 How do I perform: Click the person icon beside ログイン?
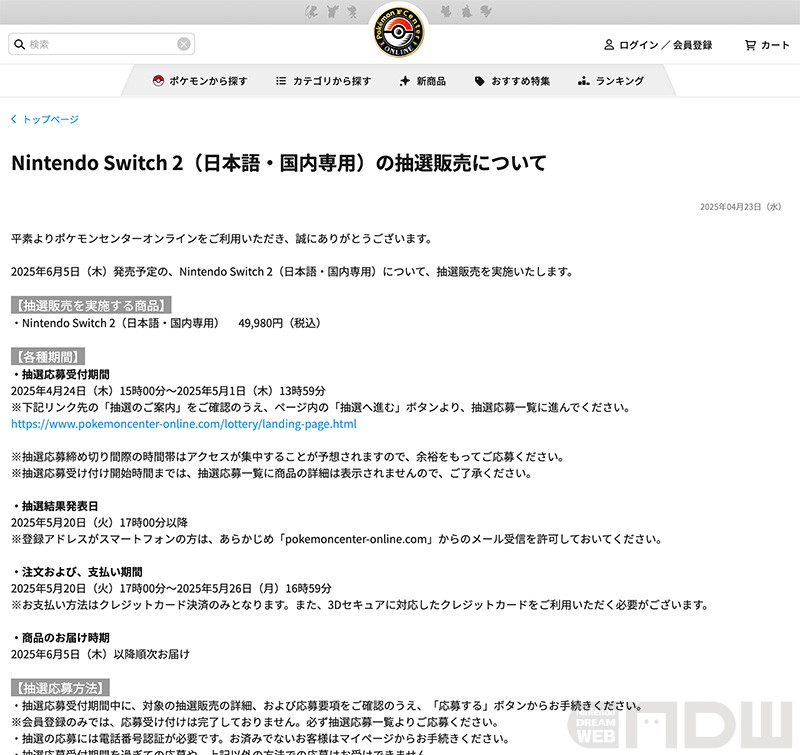608,45
